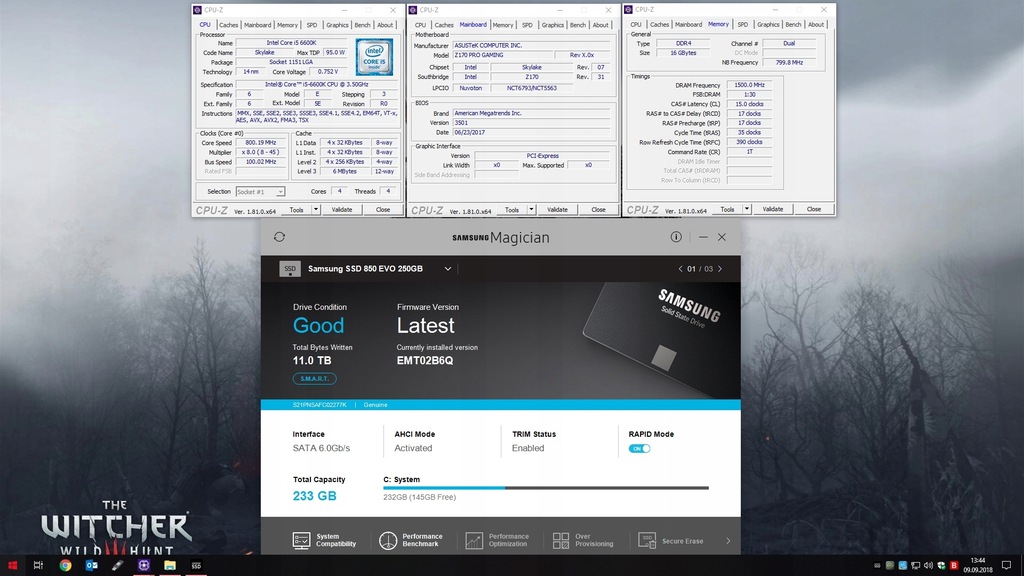
Task: Click the volume icon in system tray
Action: pos(928,566)
